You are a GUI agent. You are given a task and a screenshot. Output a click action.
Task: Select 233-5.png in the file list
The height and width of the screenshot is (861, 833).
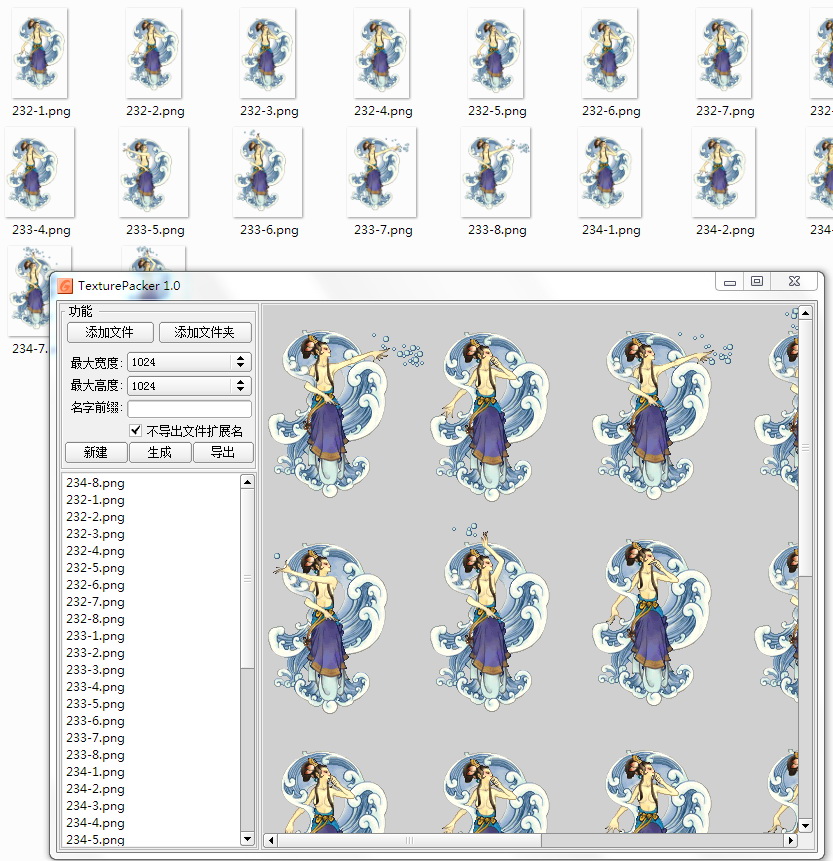coord(96,705)
